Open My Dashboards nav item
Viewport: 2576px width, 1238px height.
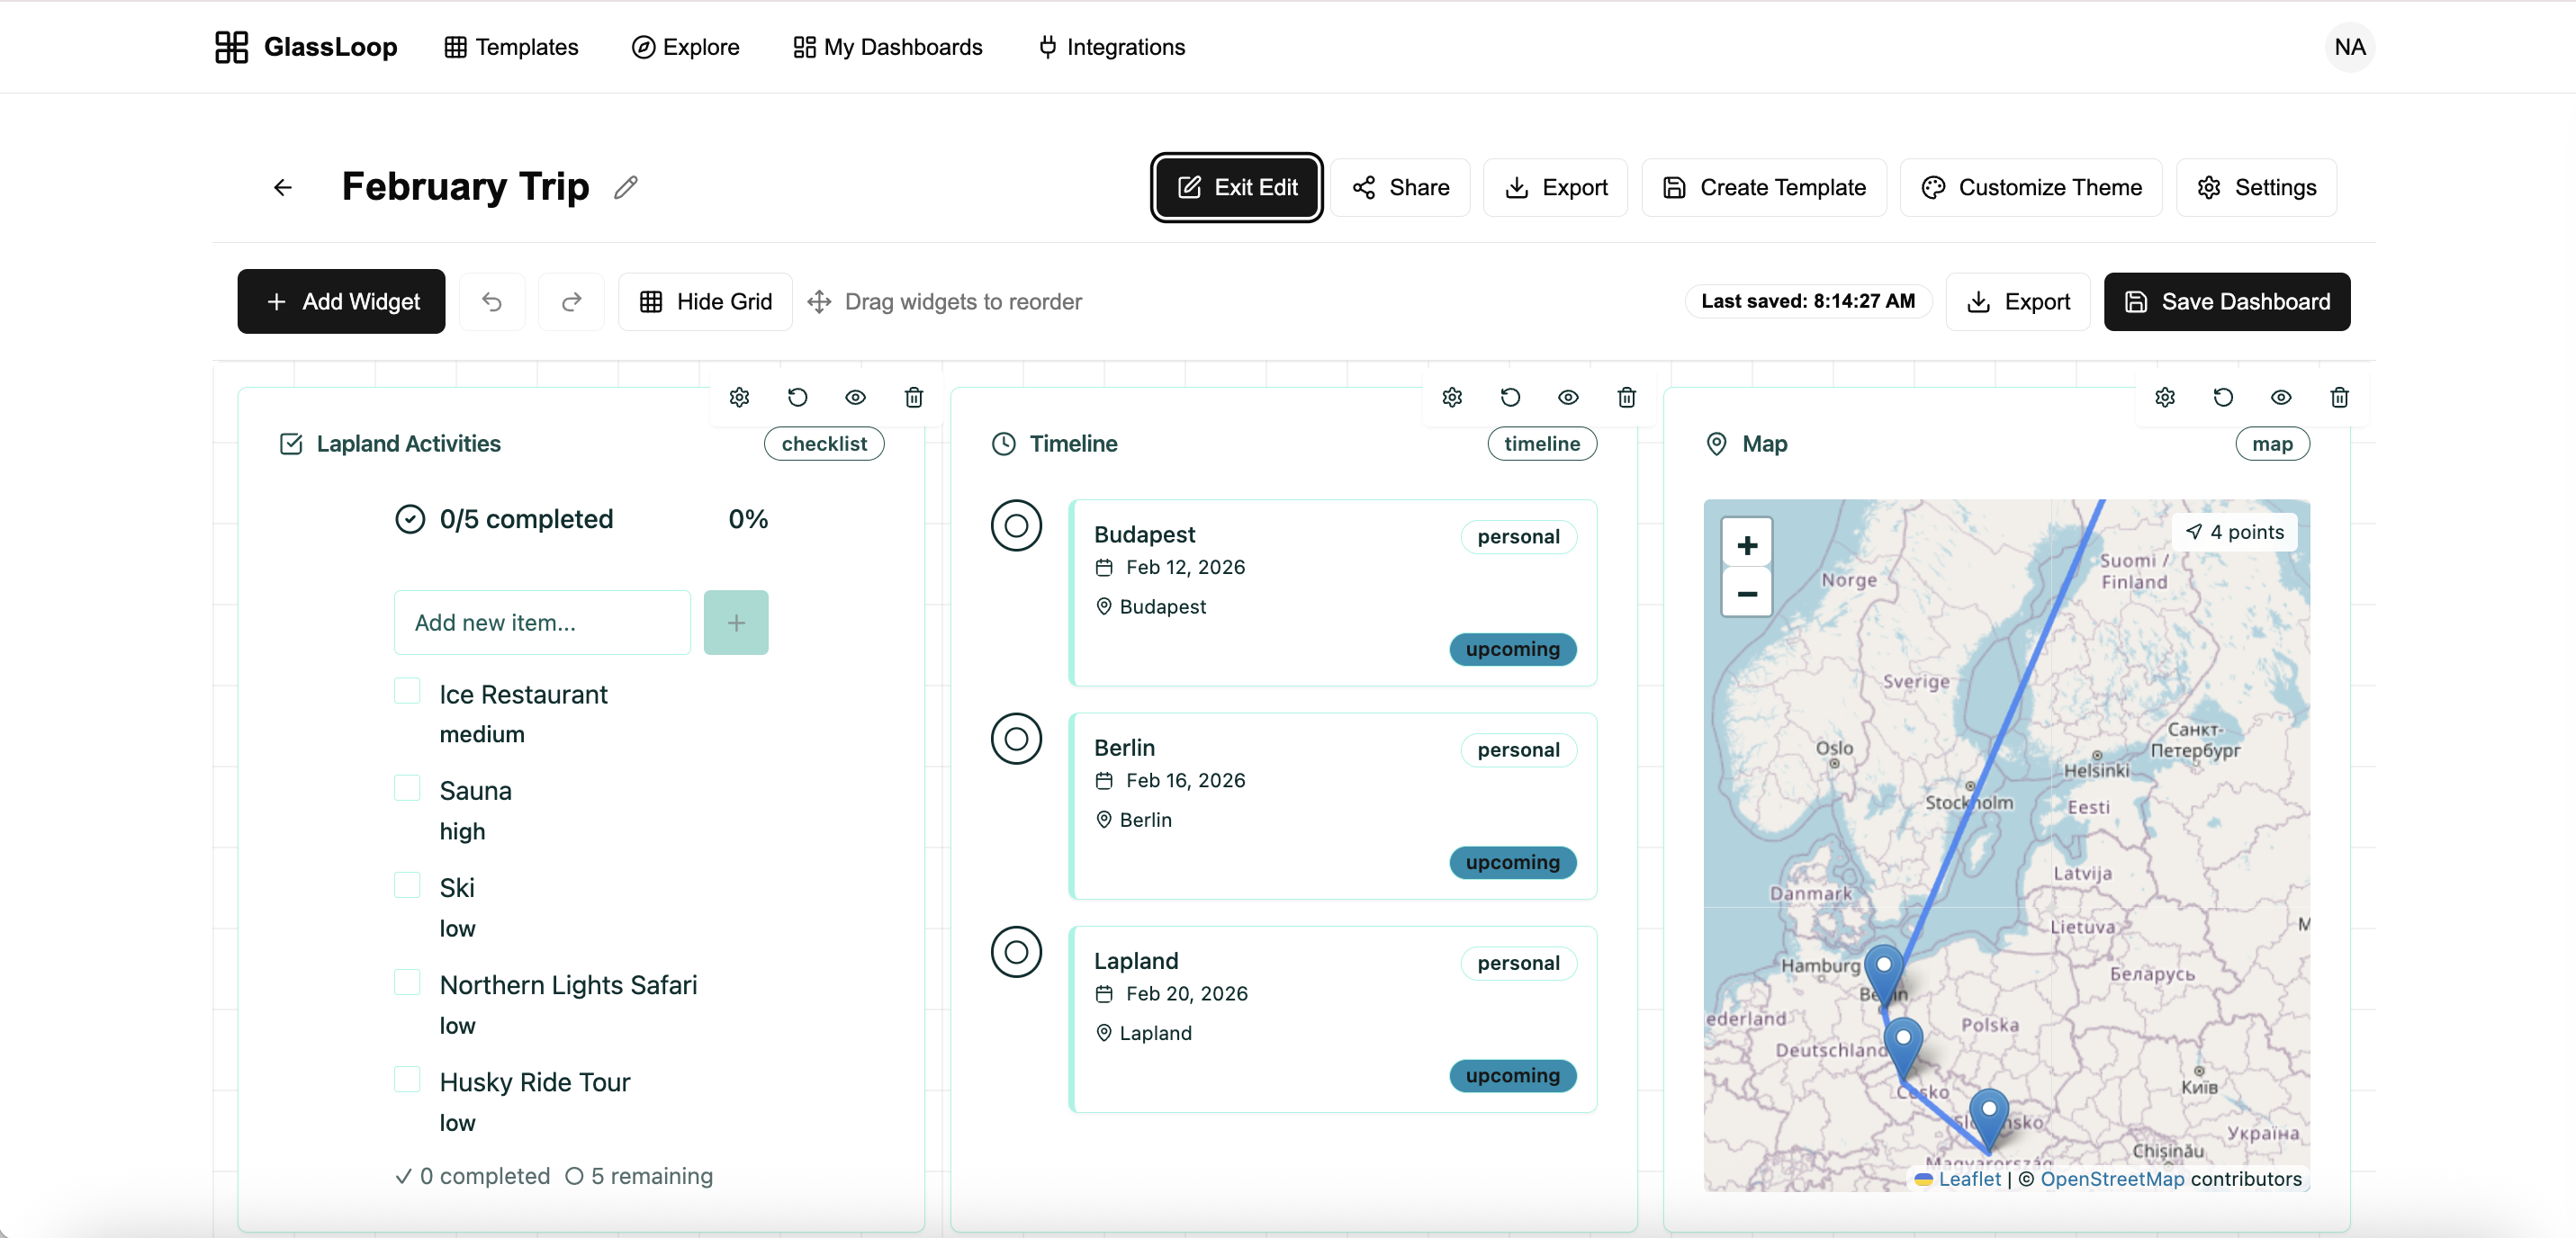click(x=888, y=47)
